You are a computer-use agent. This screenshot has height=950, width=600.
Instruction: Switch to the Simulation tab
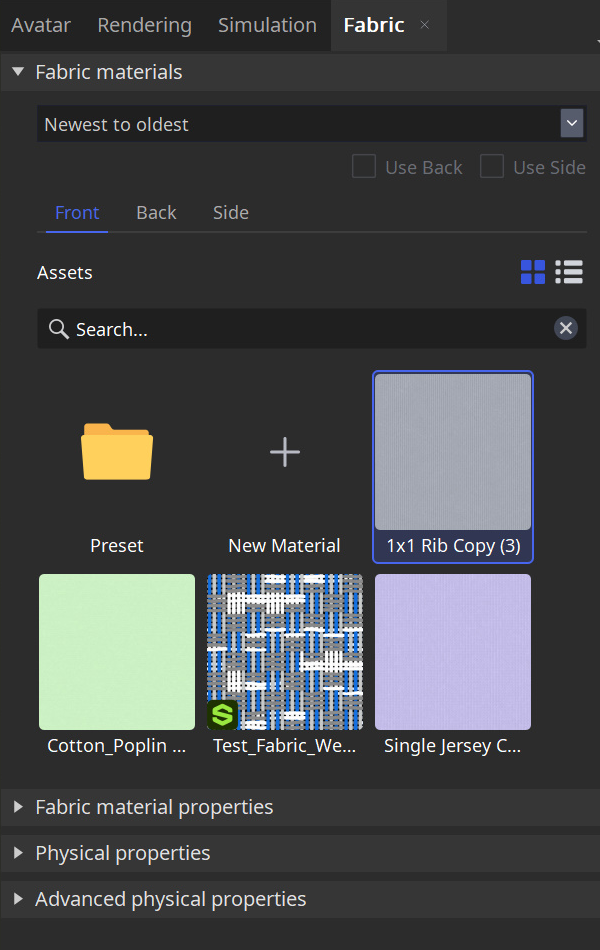pyautogui.click(x=266, y=25)
